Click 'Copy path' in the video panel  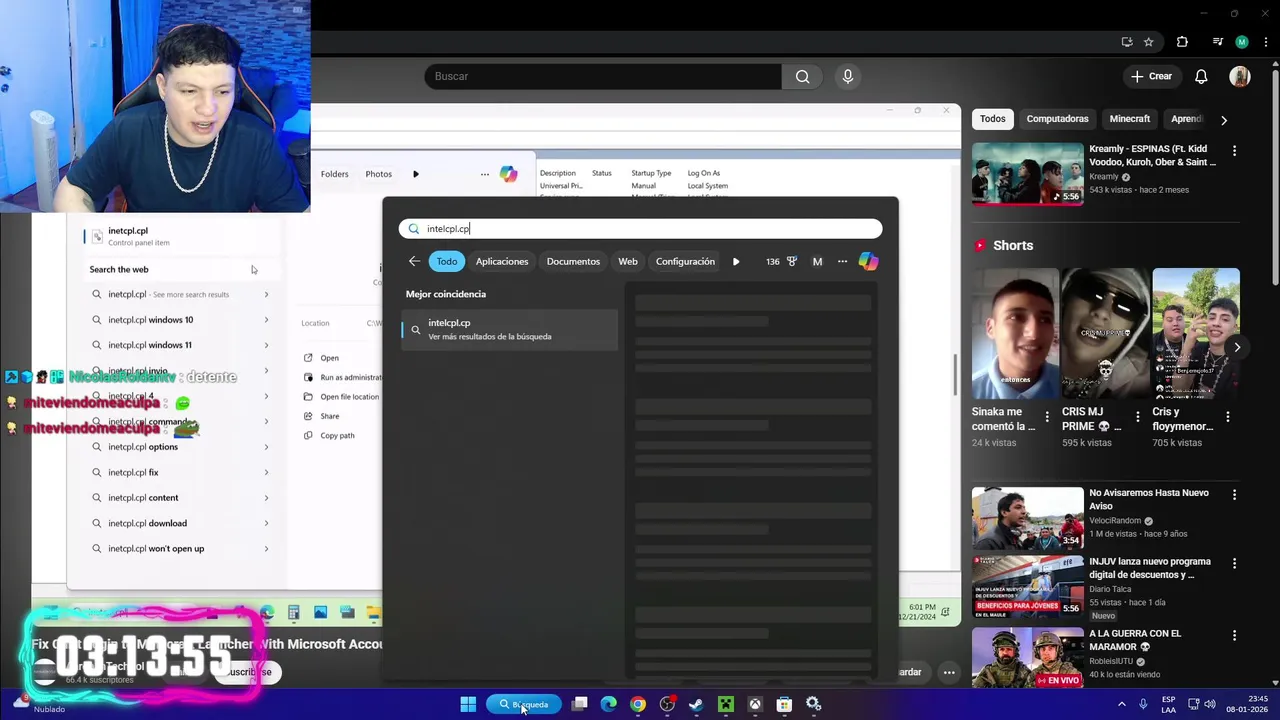point(331,435)
